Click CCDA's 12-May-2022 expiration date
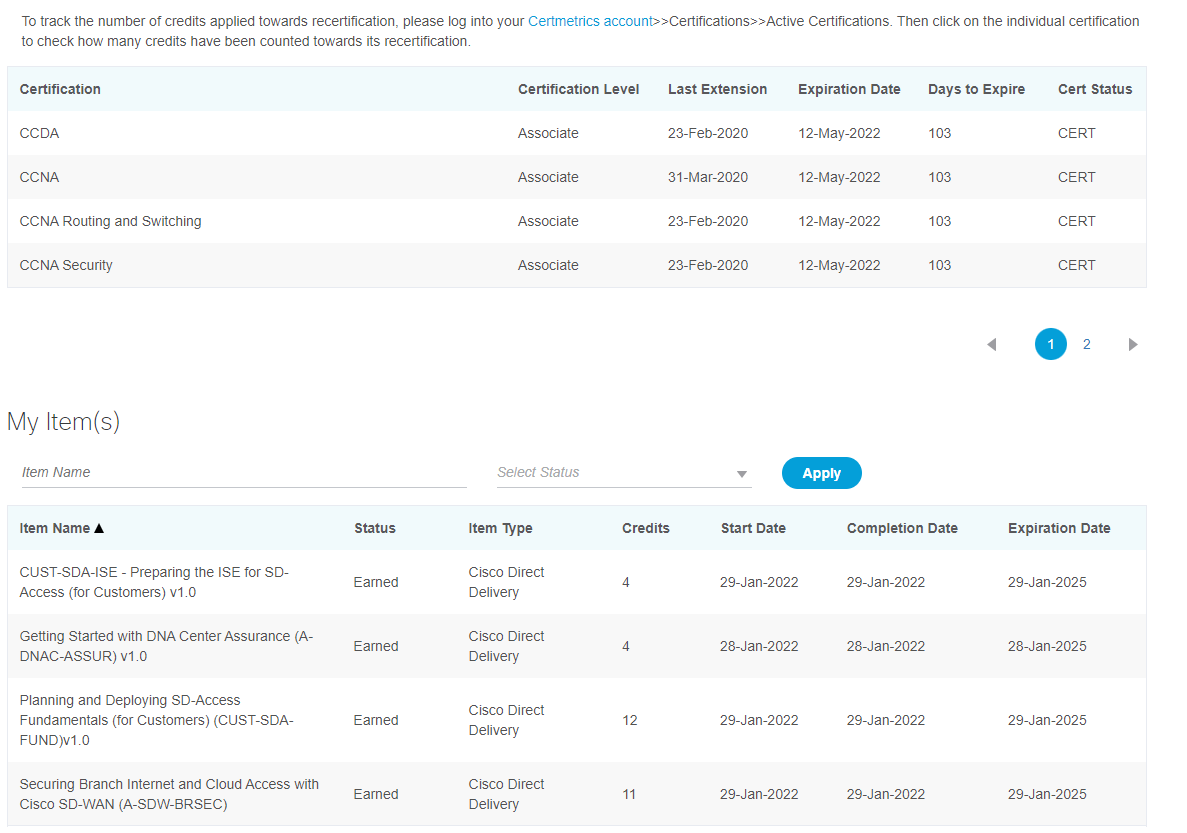 (x=839, y=133)
